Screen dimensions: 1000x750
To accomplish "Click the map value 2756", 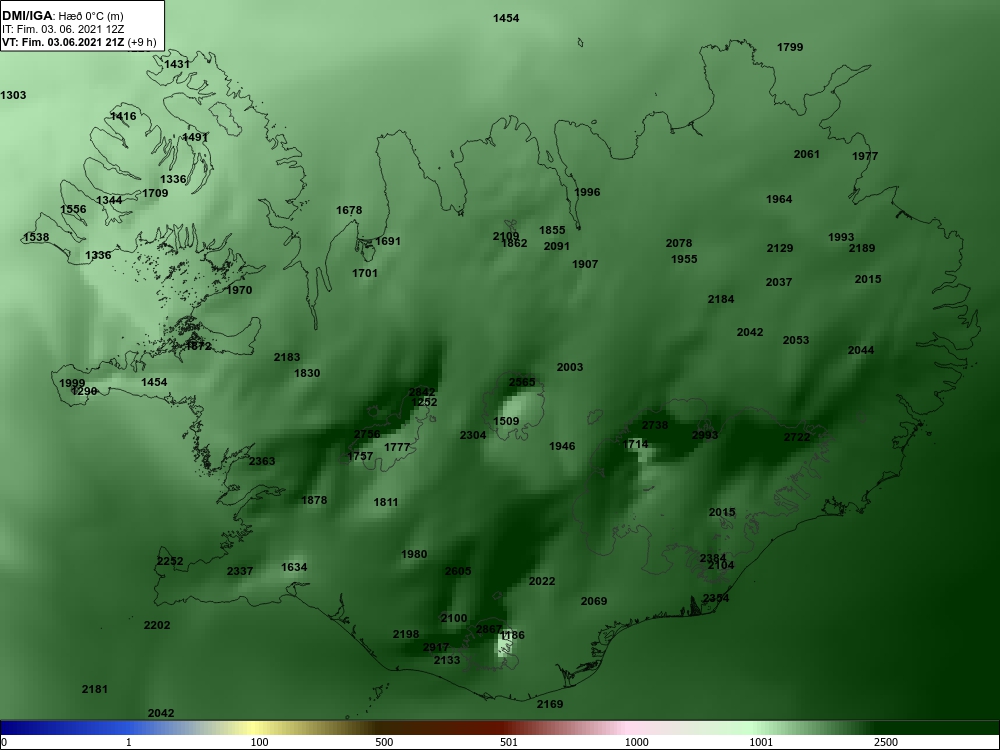I will [367, 434].
